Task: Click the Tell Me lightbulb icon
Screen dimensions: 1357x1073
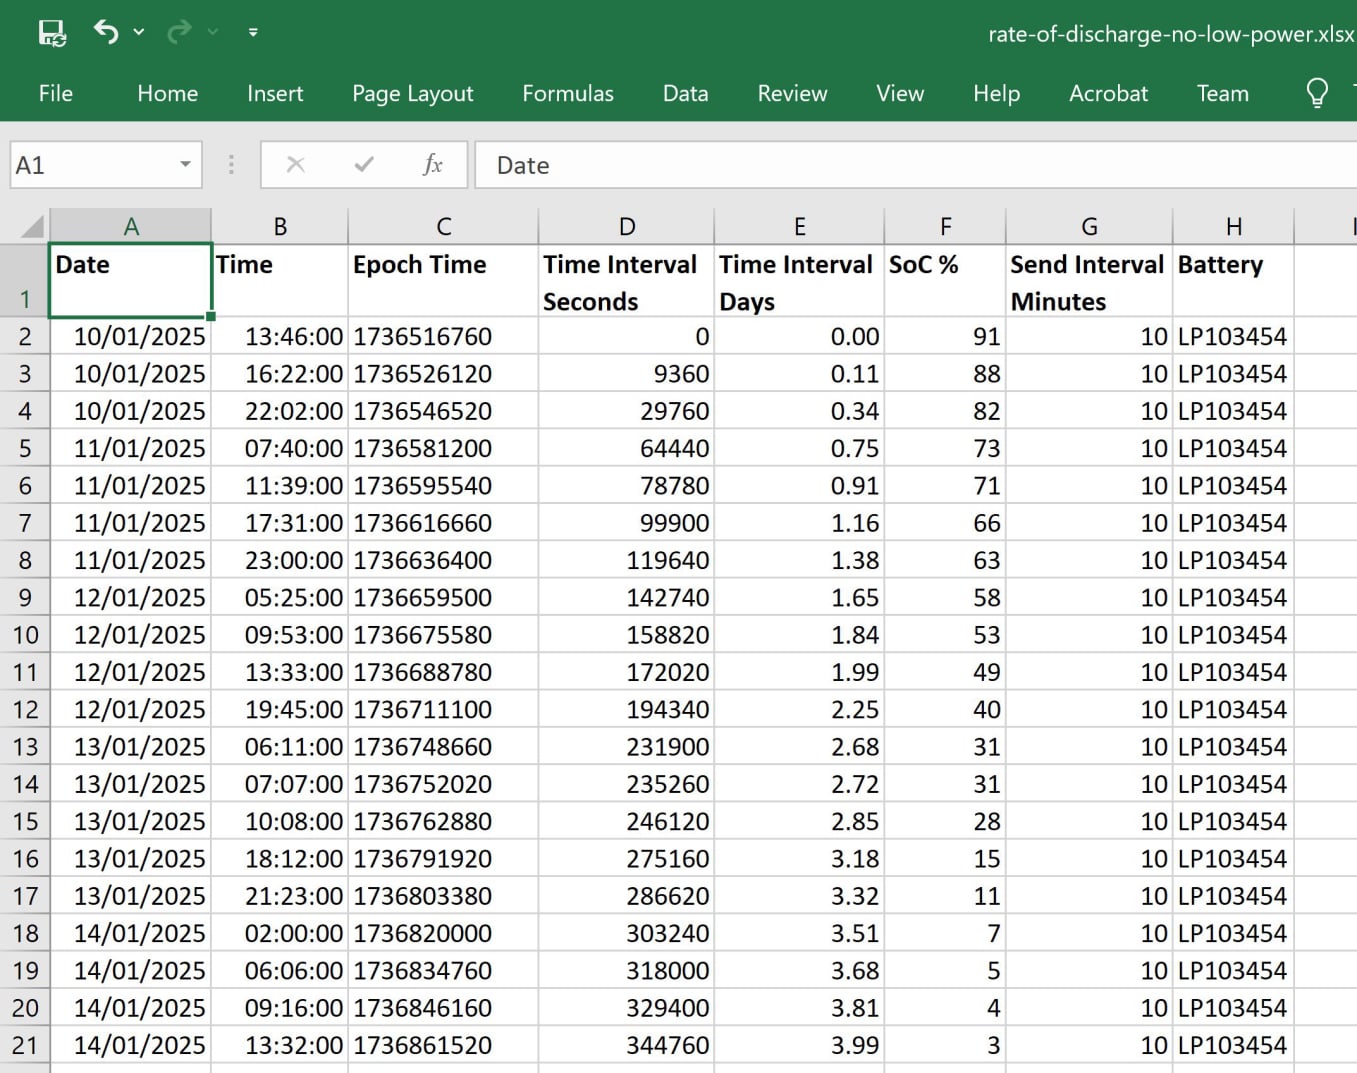Action: pyautogui.click(x=1317, y=93)
